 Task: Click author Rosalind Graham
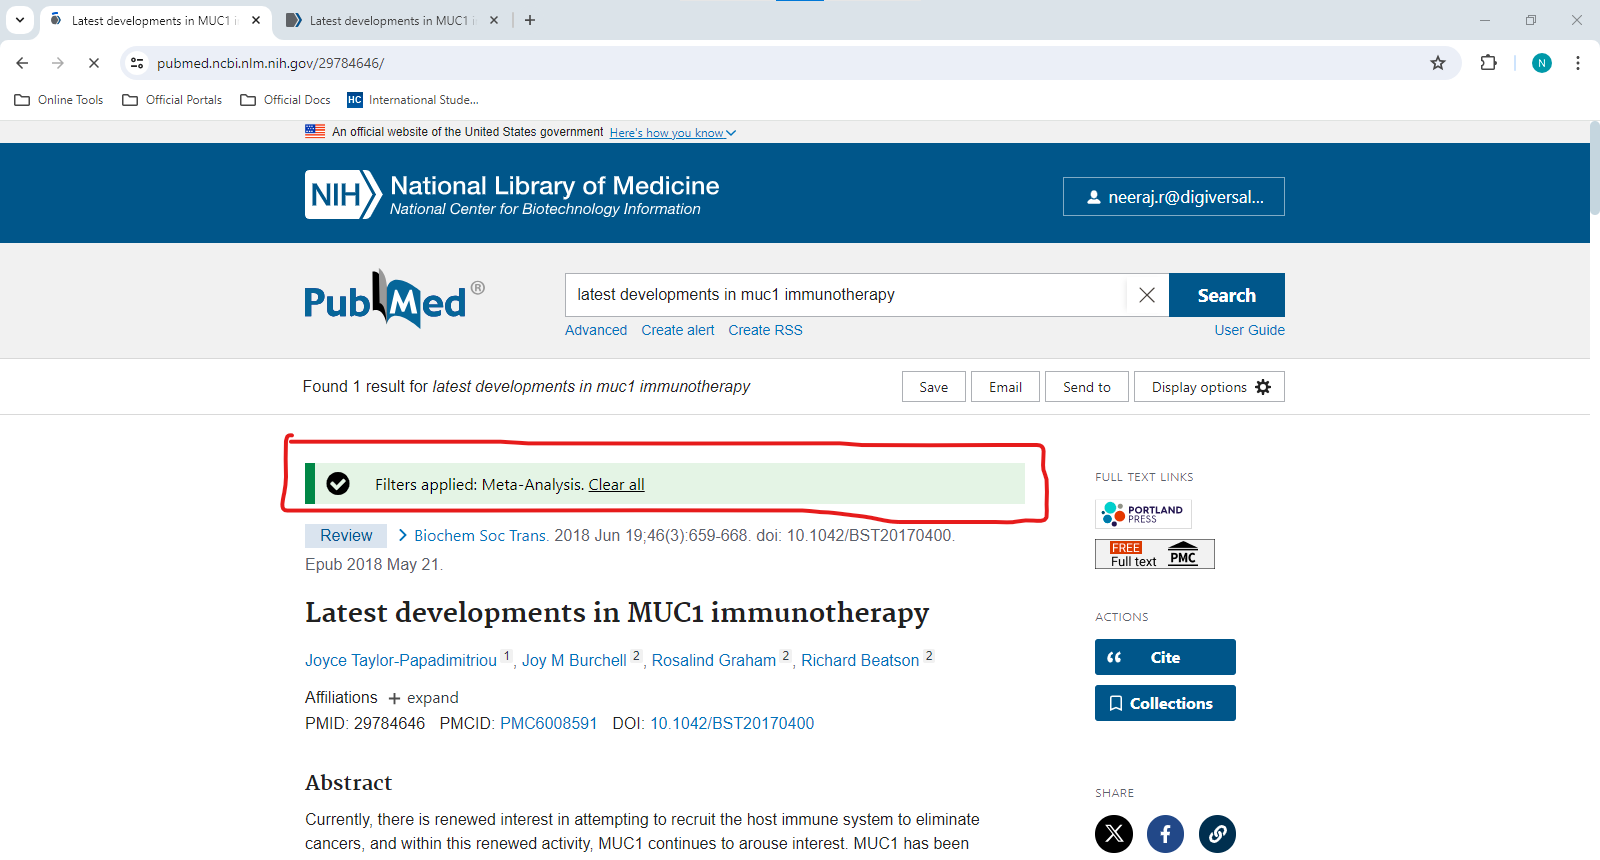[x=714, y=661]
